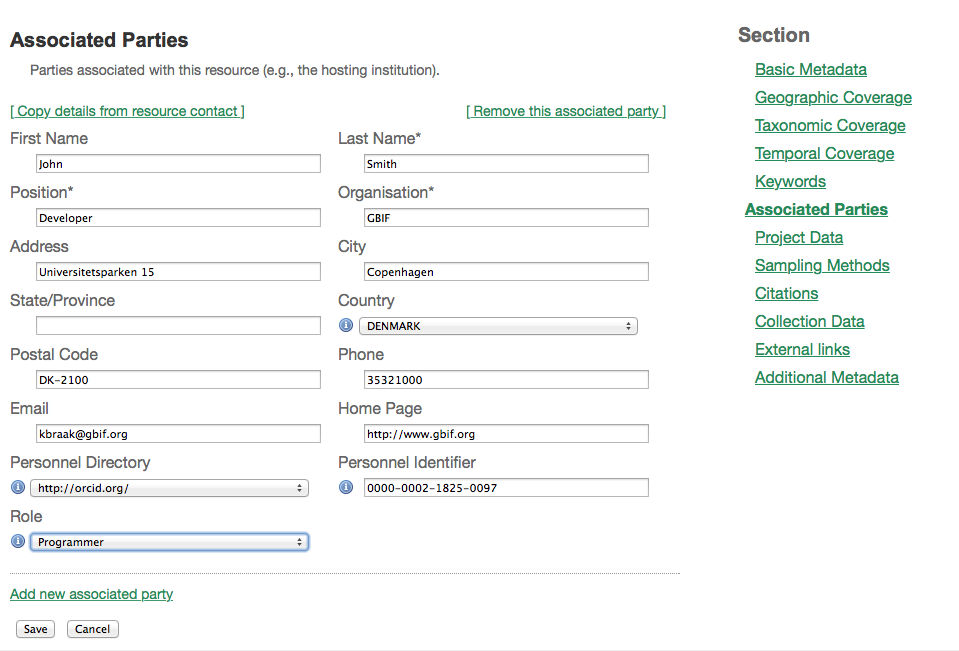Screen dimensions: 959x651
Task: Remove this associated party
Action: tap(566, 111)
